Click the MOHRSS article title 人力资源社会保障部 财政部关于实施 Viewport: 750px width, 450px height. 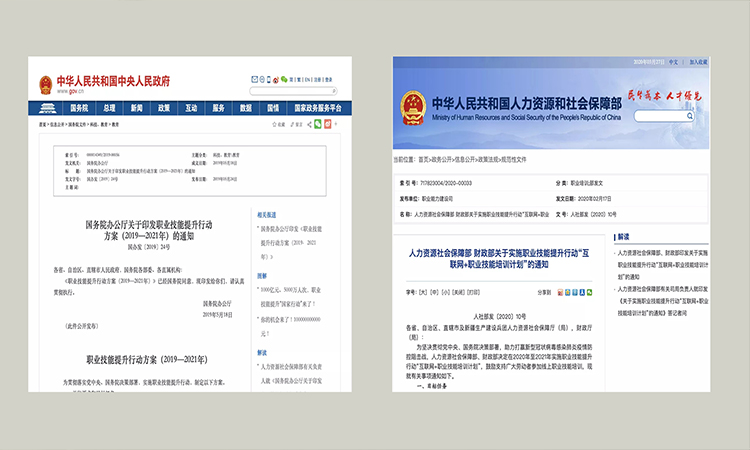(499, 259)
